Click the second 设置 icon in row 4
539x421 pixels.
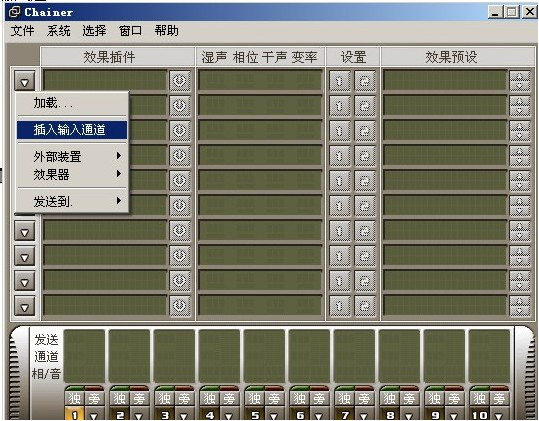pyautogui.click(x=365, y=156)
